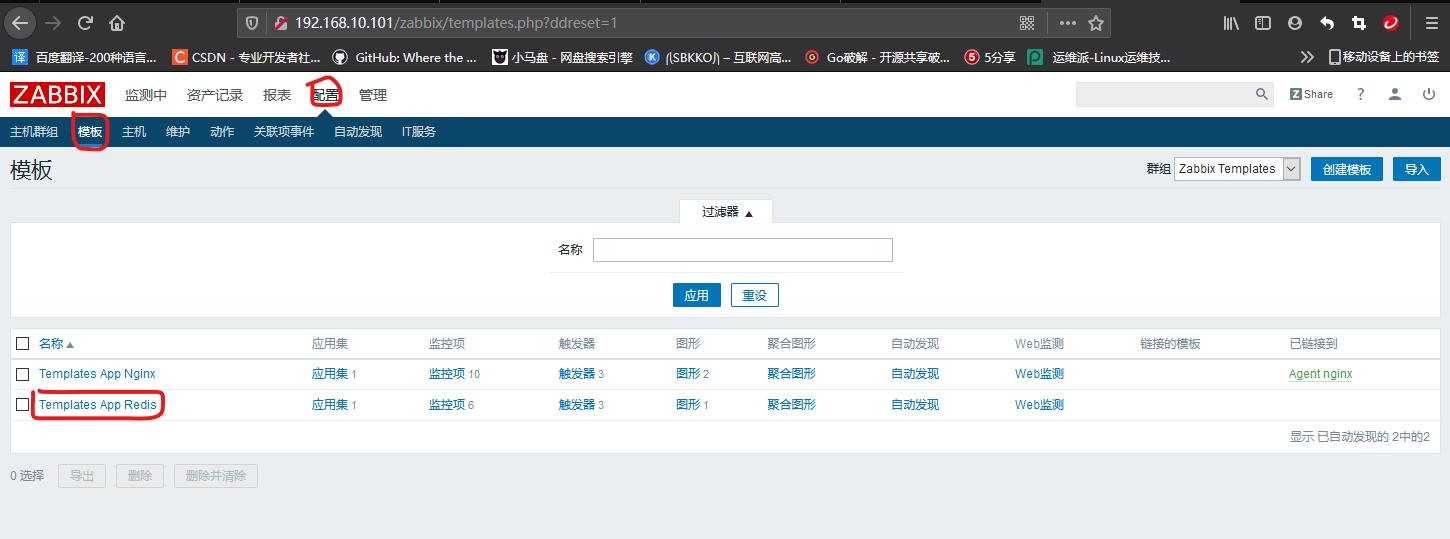1450x539 pixels.
Task: Open the Firefox account icon
Action: coord(1295,23)
